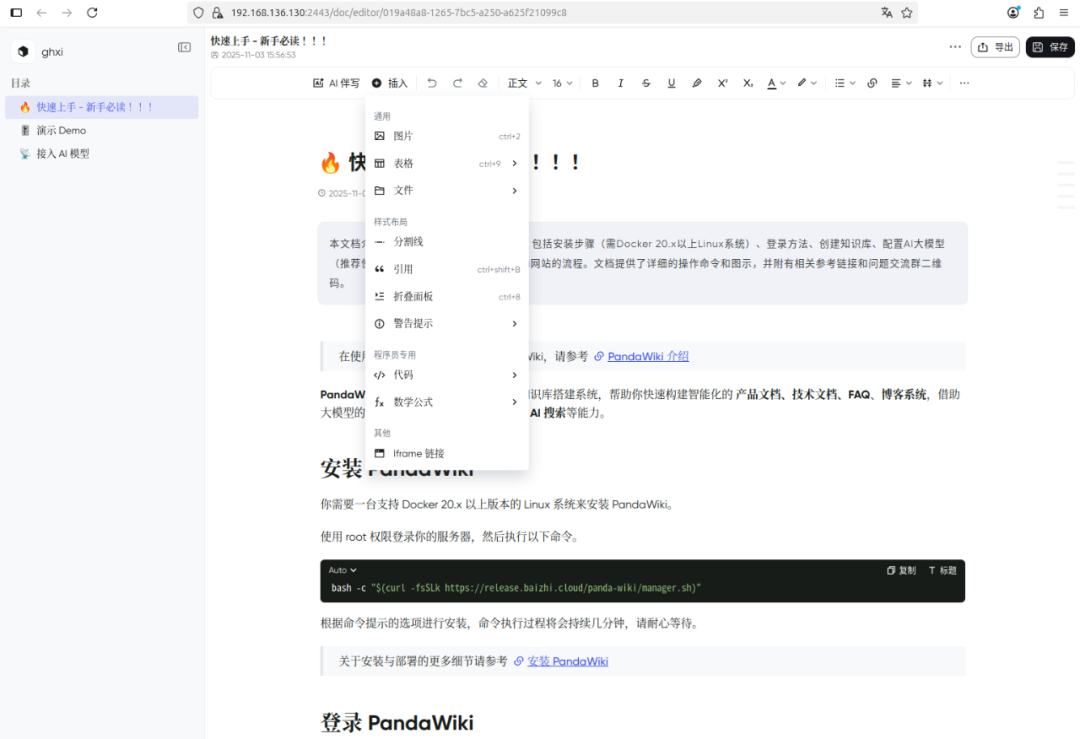
Task: Click the 代码 code brackets icon
Action: (380, 375)
